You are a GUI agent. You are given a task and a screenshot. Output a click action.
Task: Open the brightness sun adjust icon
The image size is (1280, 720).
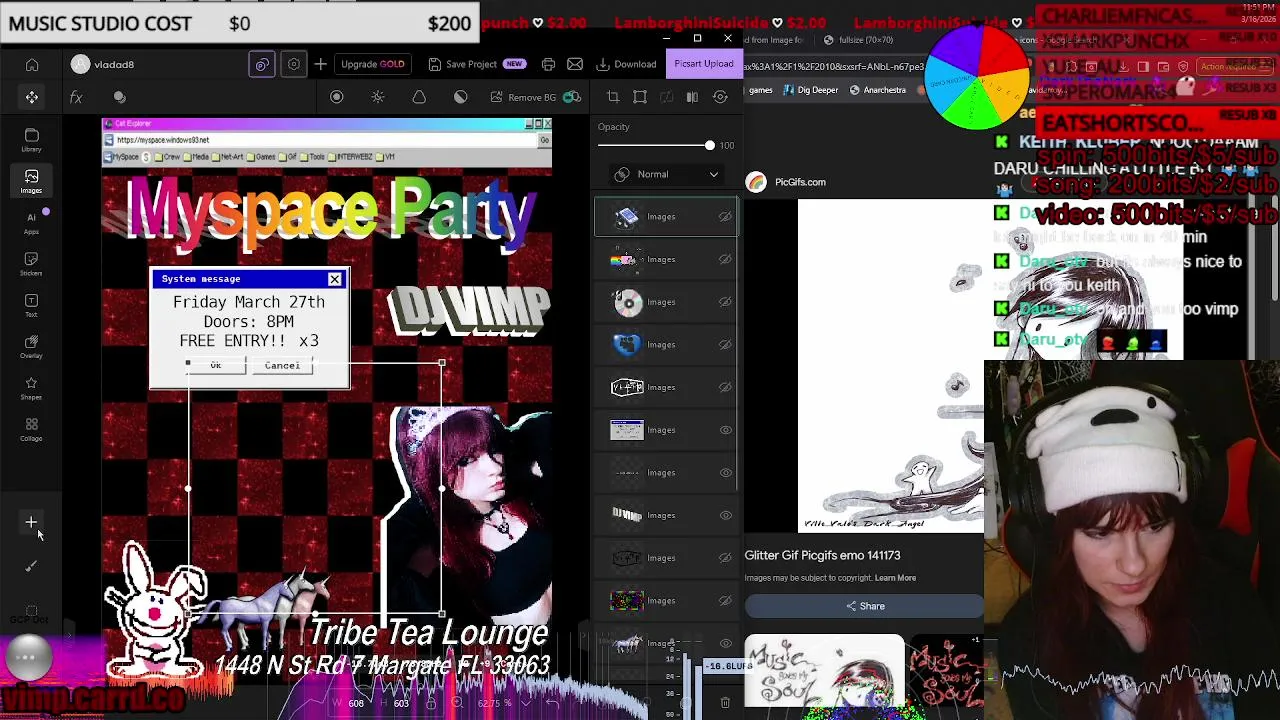pyautogui.click(x=378, y=97)
